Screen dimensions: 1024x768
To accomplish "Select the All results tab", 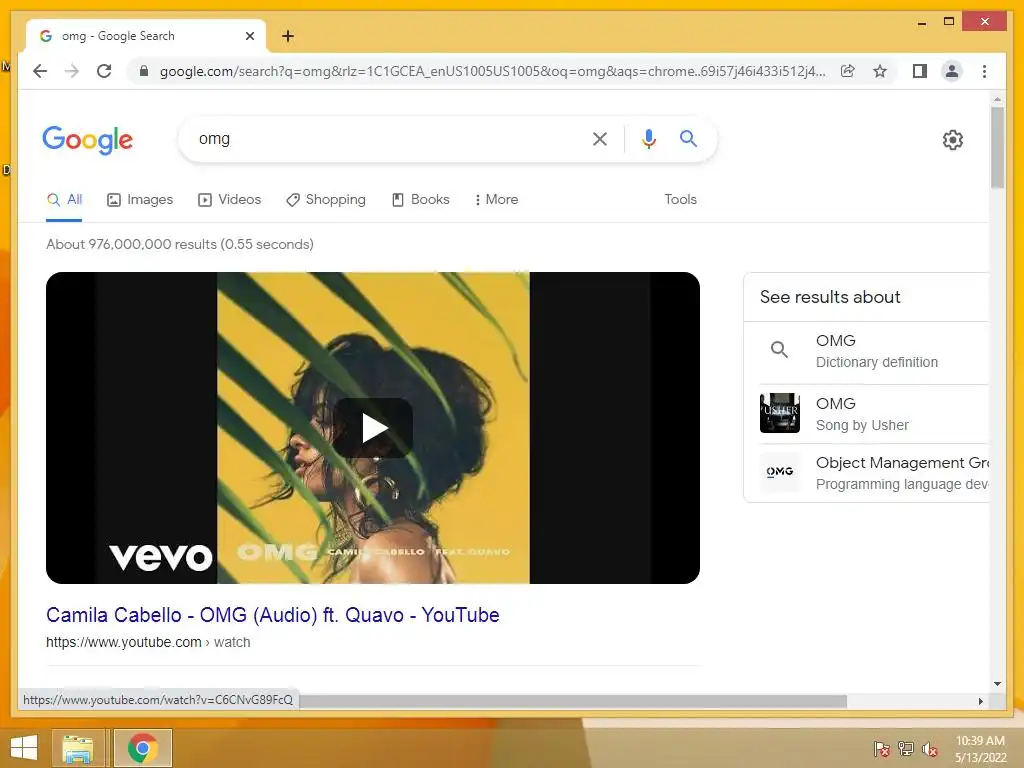I will [64, 199].
